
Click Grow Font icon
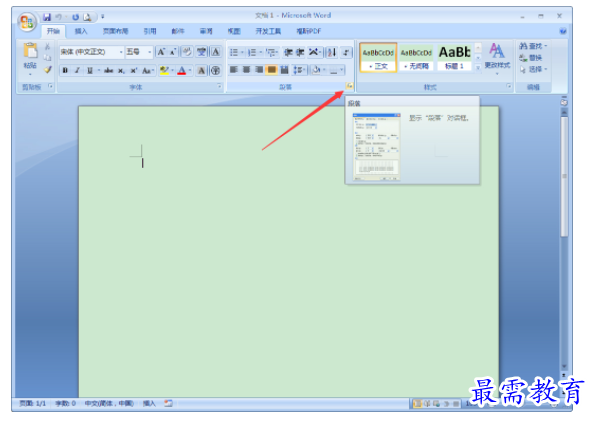[161, 52]
